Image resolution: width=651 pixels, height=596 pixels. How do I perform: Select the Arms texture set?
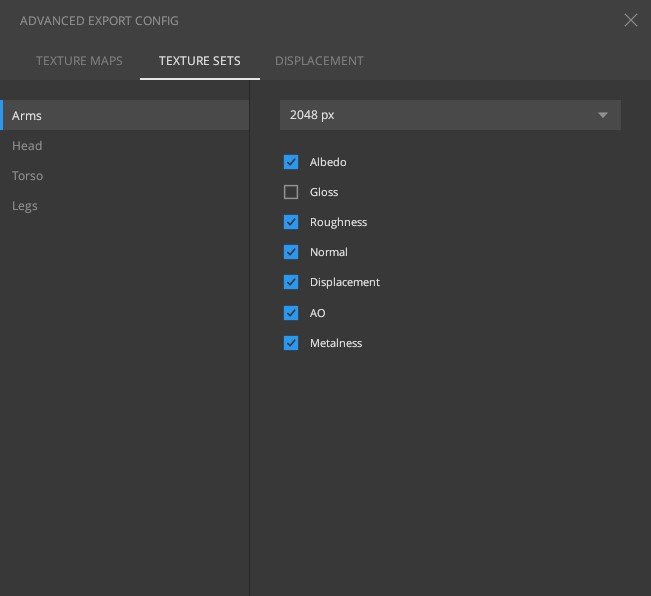pyautogui.click(x=27, y=116)
